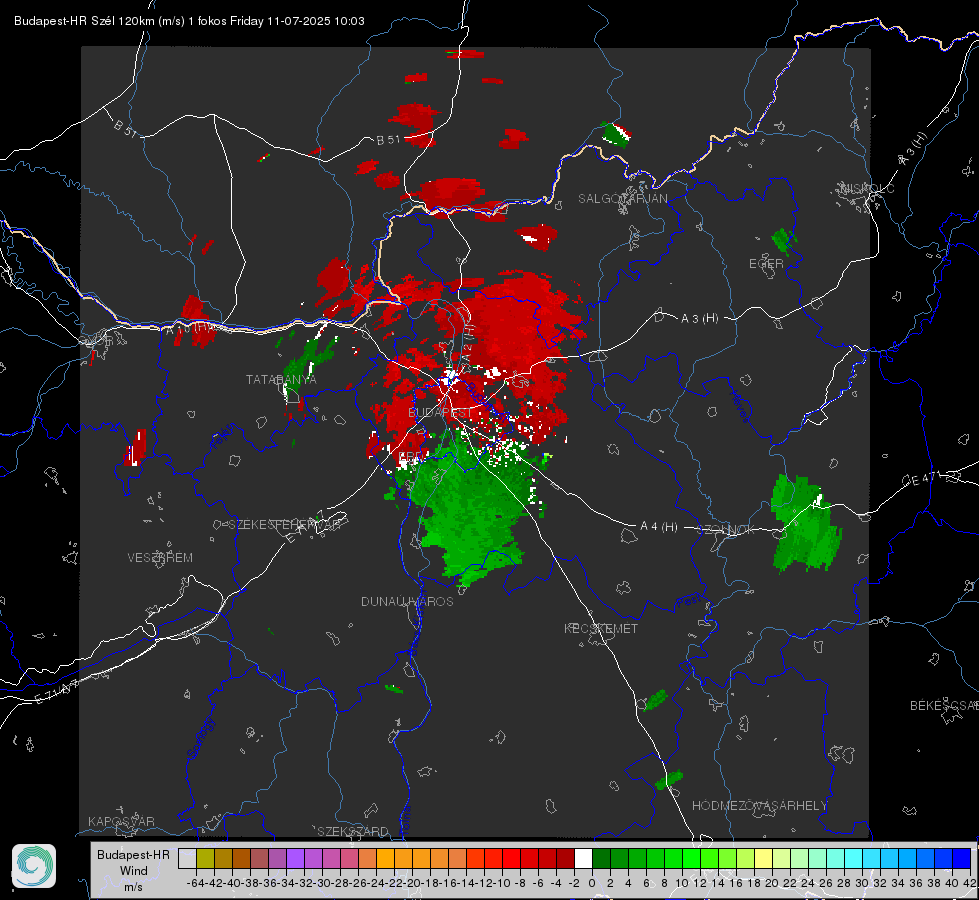Choose the olive swatch between -64 and -42
This screenshot has width=979, height=900.
click(x=205, y=858)
